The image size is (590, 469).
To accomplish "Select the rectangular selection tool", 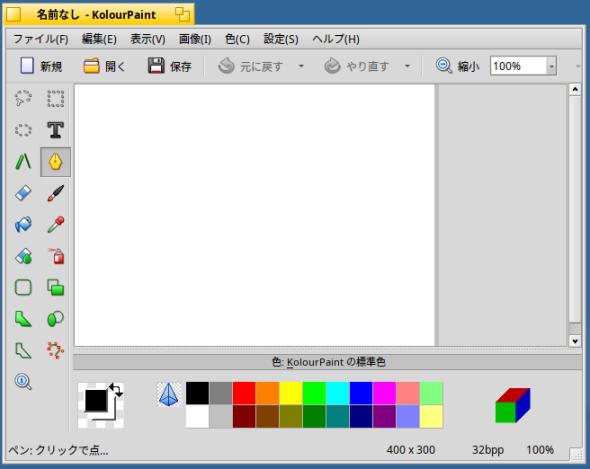I will (55, 99).
